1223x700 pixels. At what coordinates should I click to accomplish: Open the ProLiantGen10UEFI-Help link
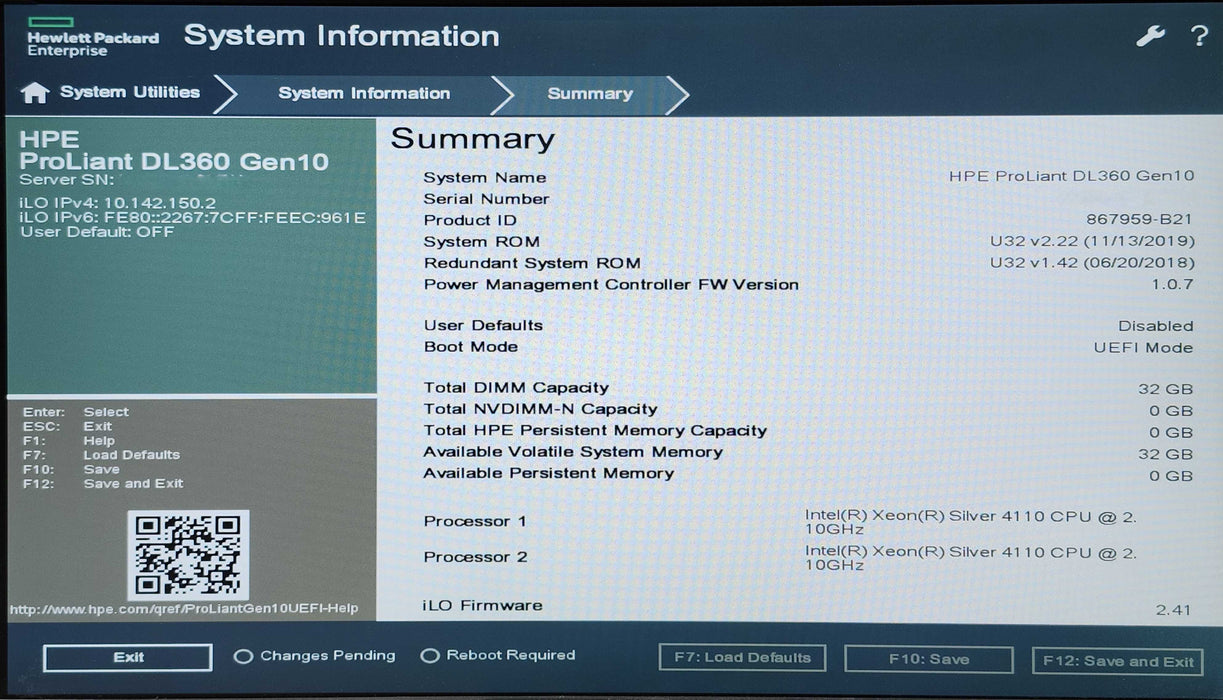tap(184, 608)
